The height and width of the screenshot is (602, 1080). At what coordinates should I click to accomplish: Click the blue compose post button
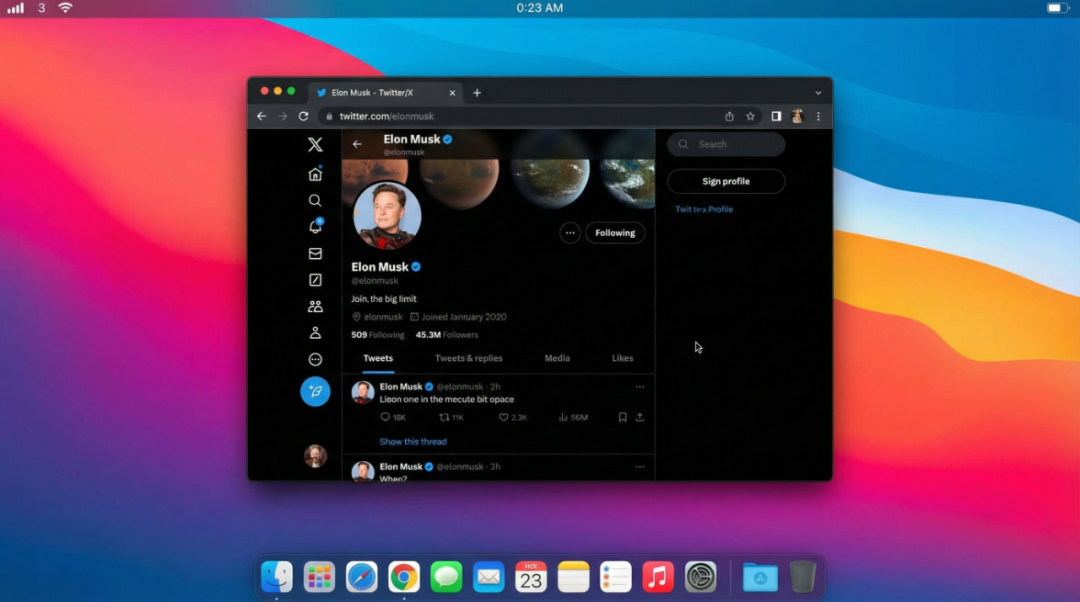(315, 392)
